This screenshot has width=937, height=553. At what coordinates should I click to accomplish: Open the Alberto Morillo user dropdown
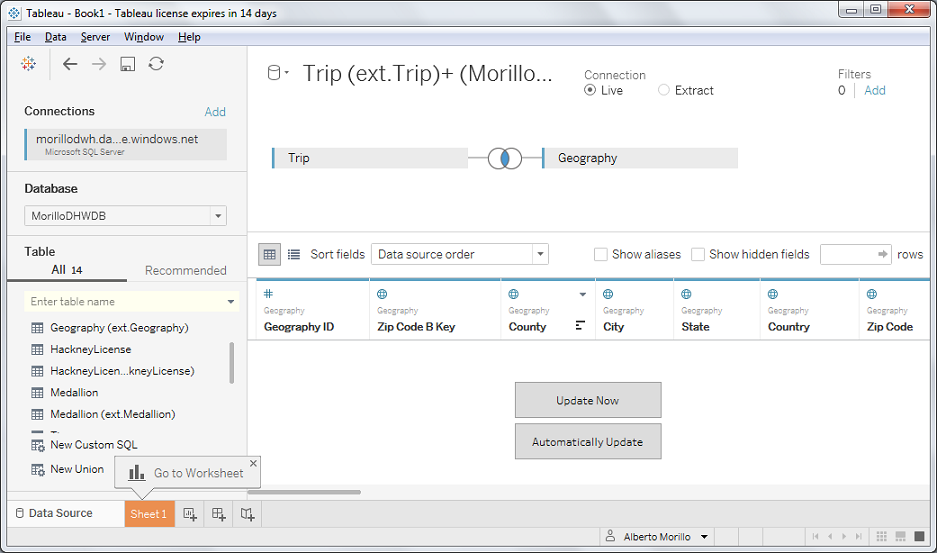[704, 537]
